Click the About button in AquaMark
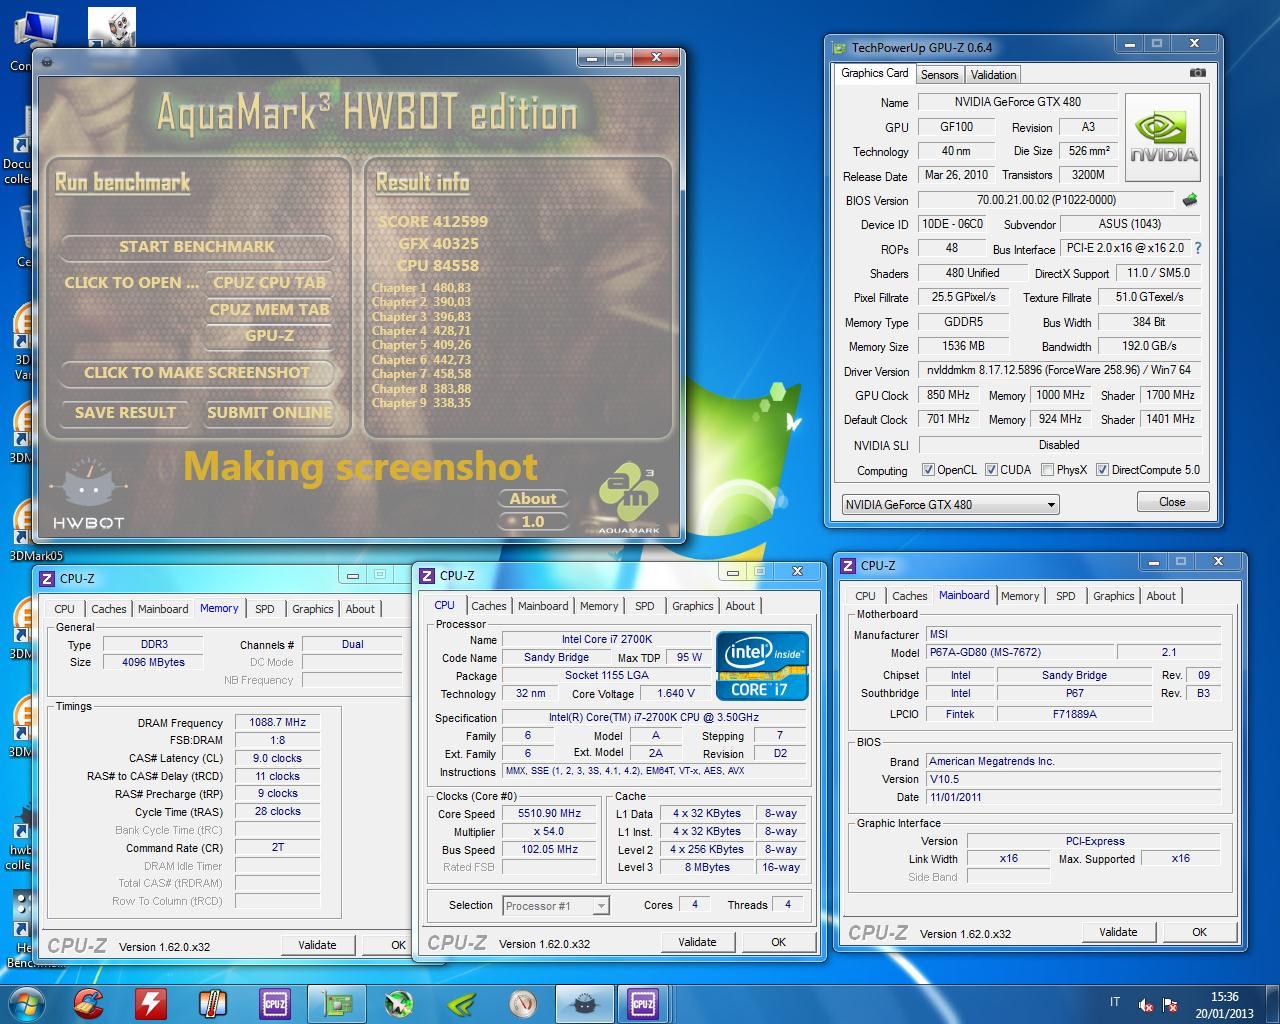This screenshot has width=1280, height=1024. (533, 498)
